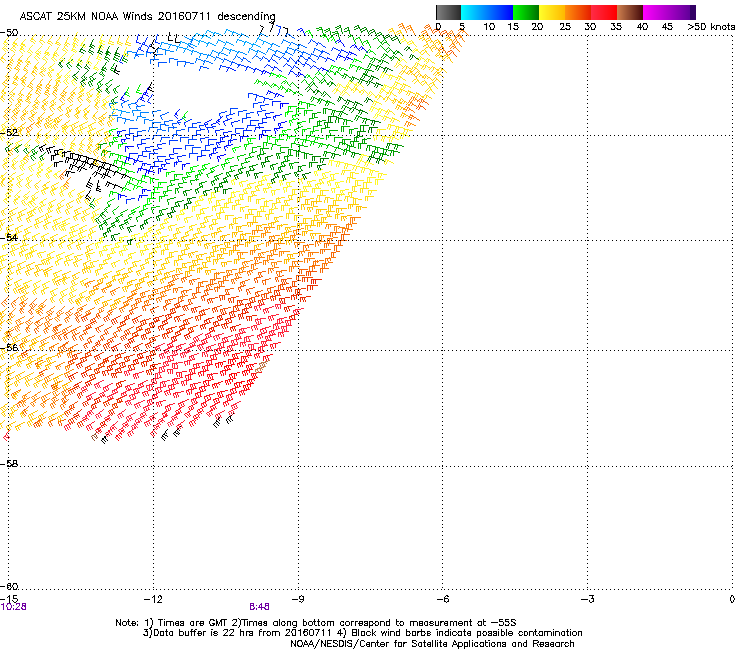Click the '>50 knots' legend label
Viewport: 740px width, 650px height.
pyautogui.click(x=711, y=27)
